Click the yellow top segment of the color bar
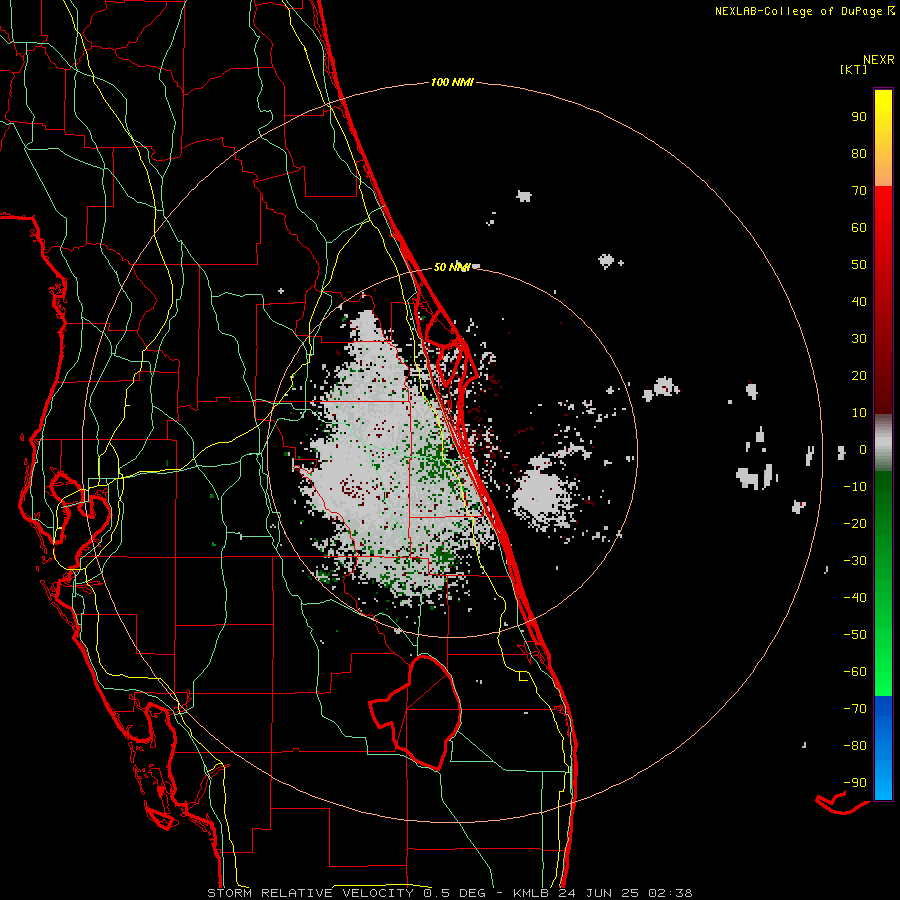Screen dimensions: 900x900 click(x=883, y=138)
